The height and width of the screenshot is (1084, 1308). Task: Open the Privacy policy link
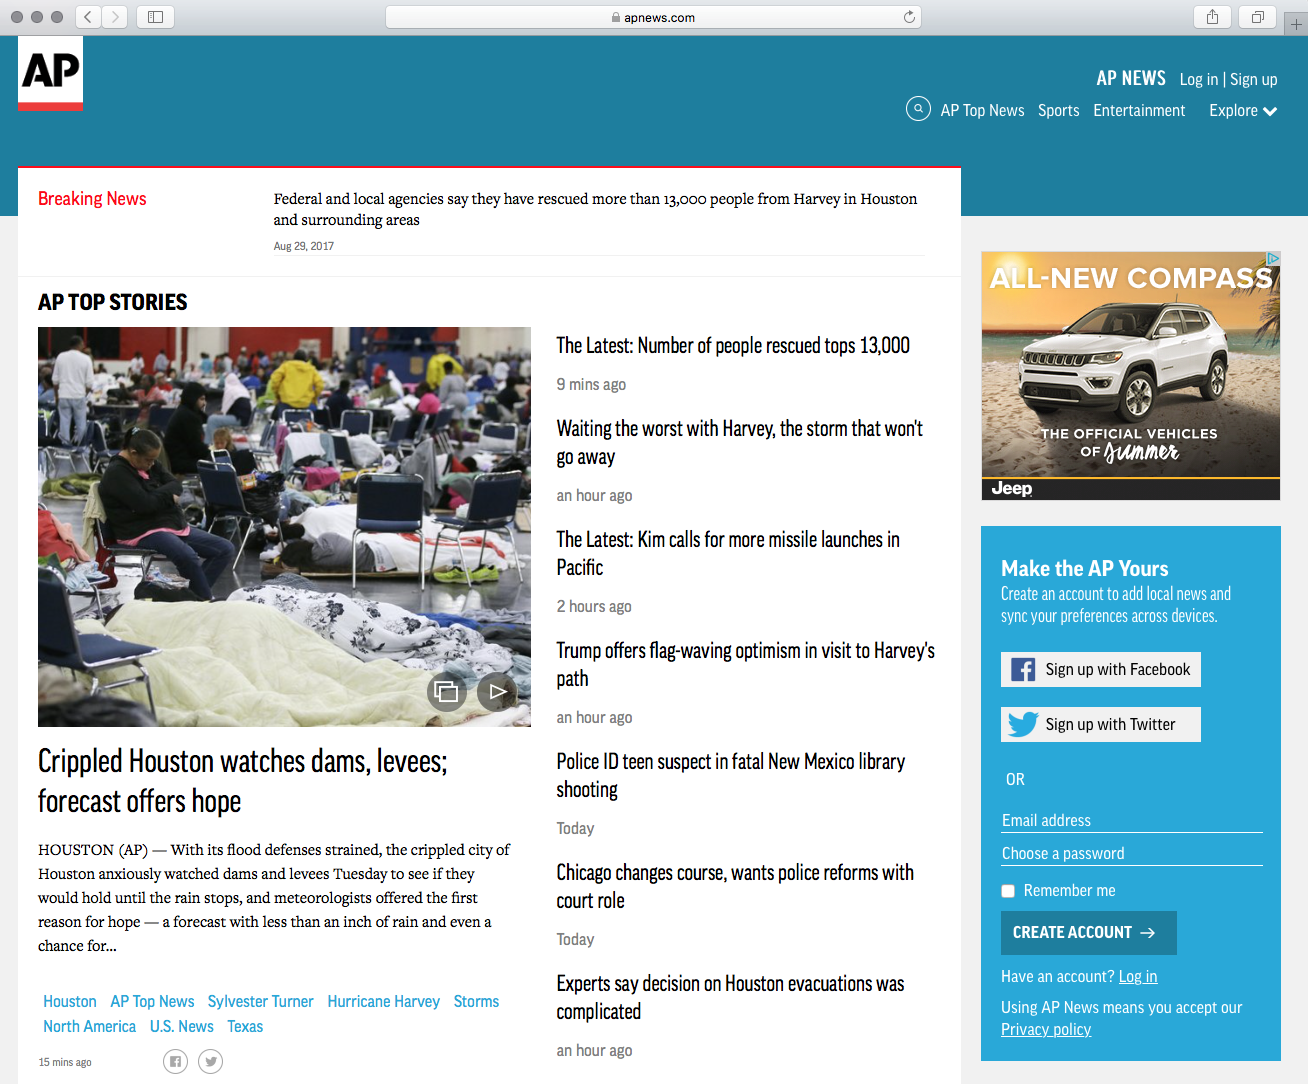click(x=1046, y=1030)
